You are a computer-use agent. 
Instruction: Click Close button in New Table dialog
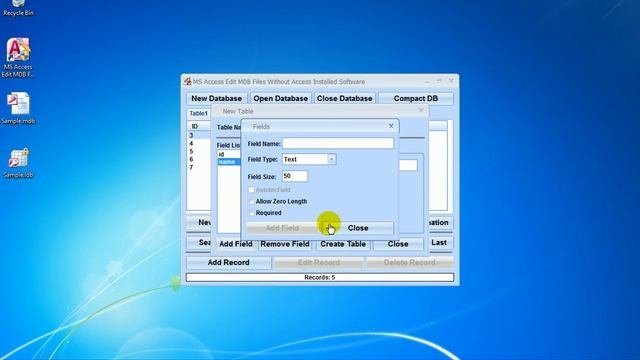click(x=398, y=244)
